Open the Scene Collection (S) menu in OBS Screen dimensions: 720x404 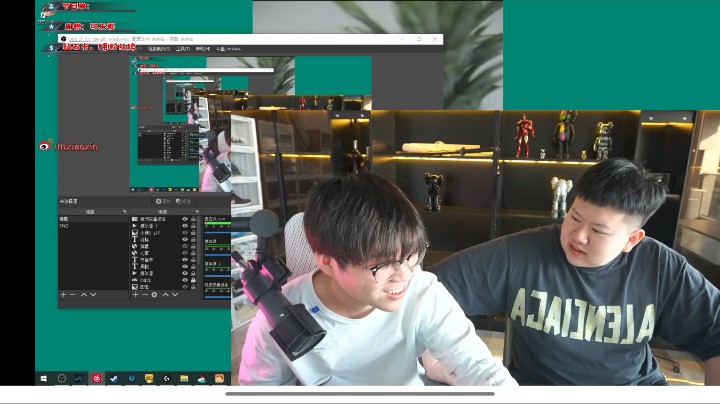click(159, 49)
